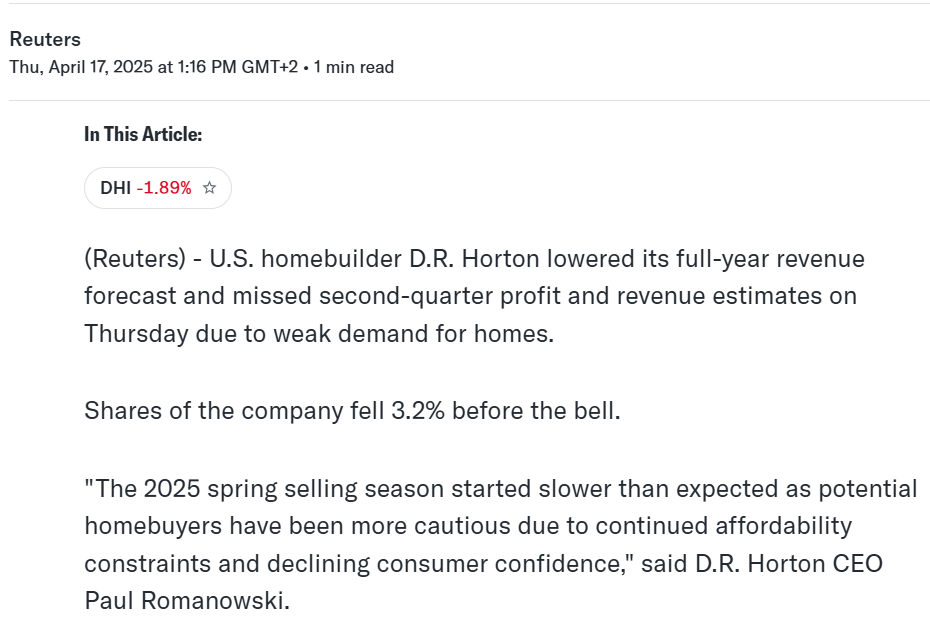This screenshot has width=930, height=627.
Task: Click the "In This Article:" heading
Action: [x=143, y=134]
